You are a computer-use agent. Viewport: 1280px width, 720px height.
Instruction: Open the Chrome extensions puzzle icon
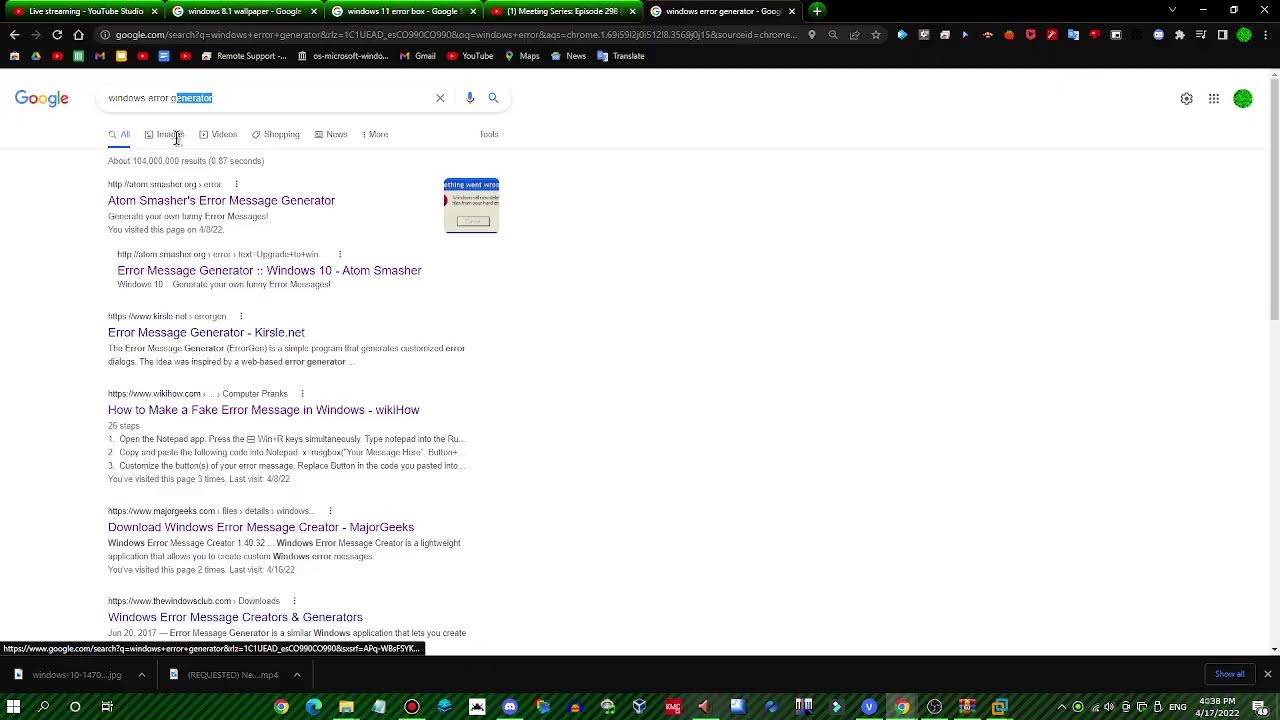1180,35
